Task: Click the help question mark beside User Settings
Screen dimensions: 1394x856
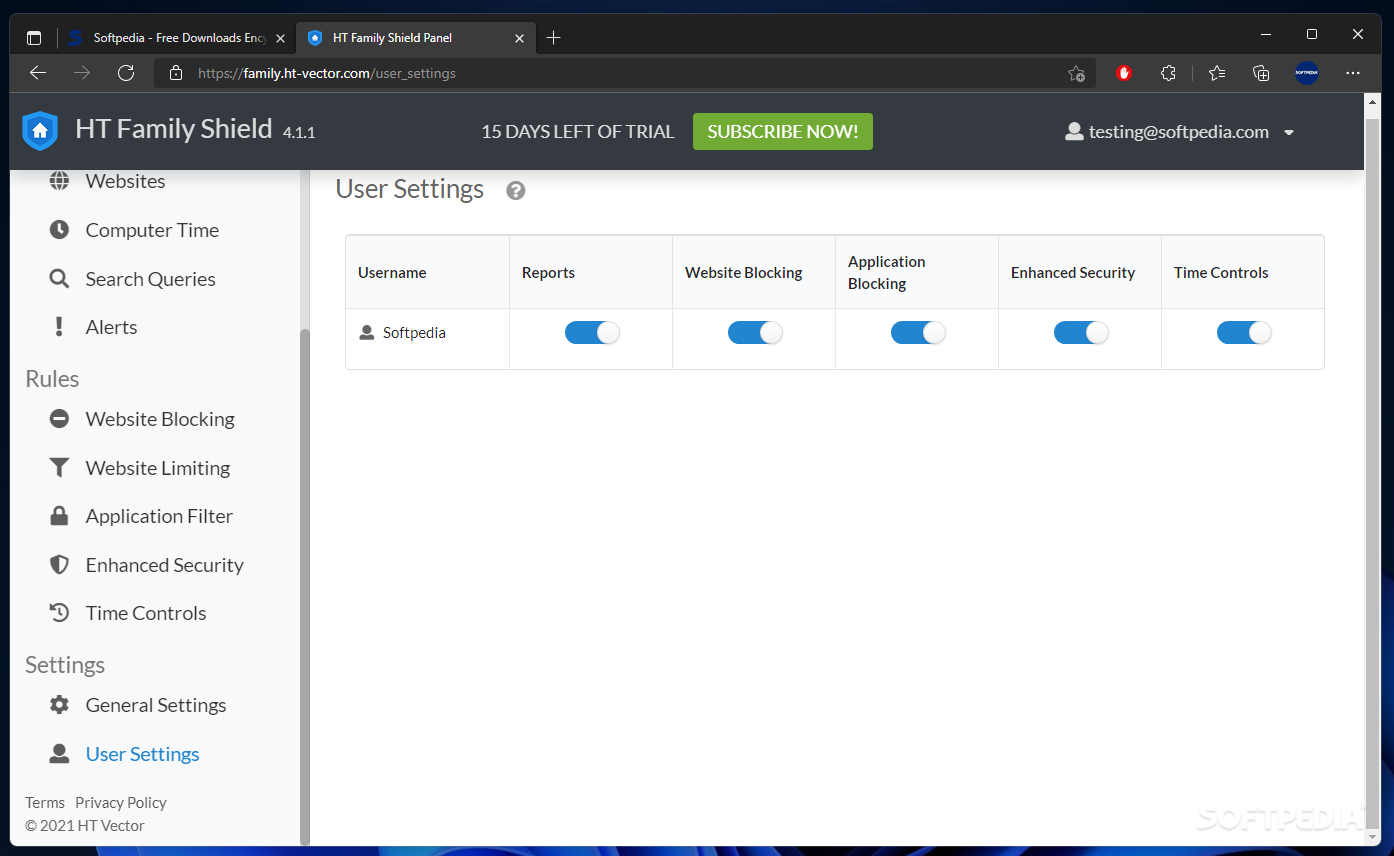Action: point(516,190)
